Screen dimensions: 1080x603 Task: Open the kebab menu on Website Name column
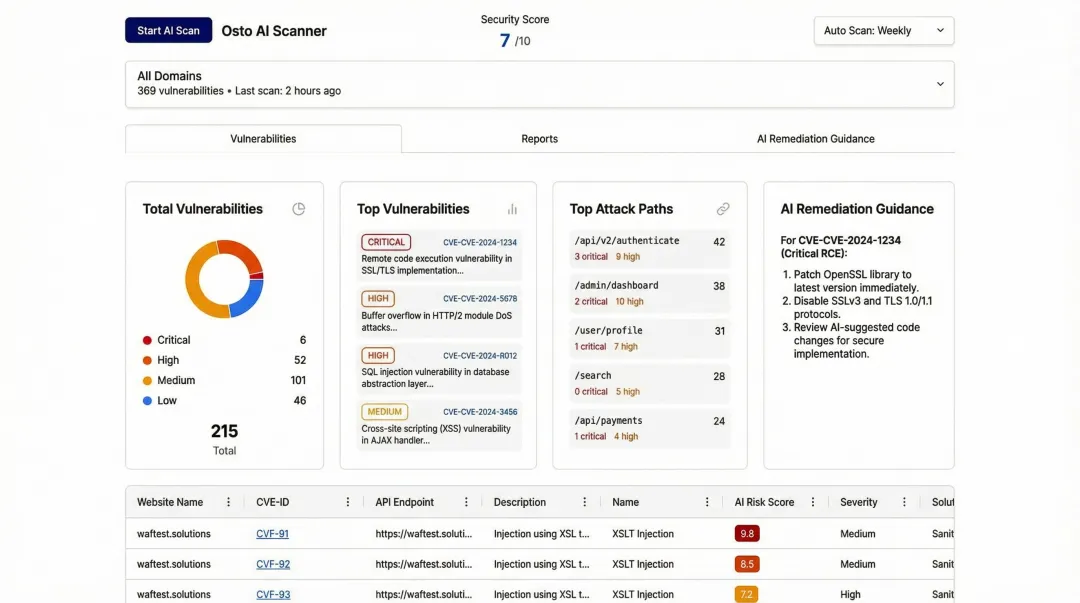click(x=227, y=501)
